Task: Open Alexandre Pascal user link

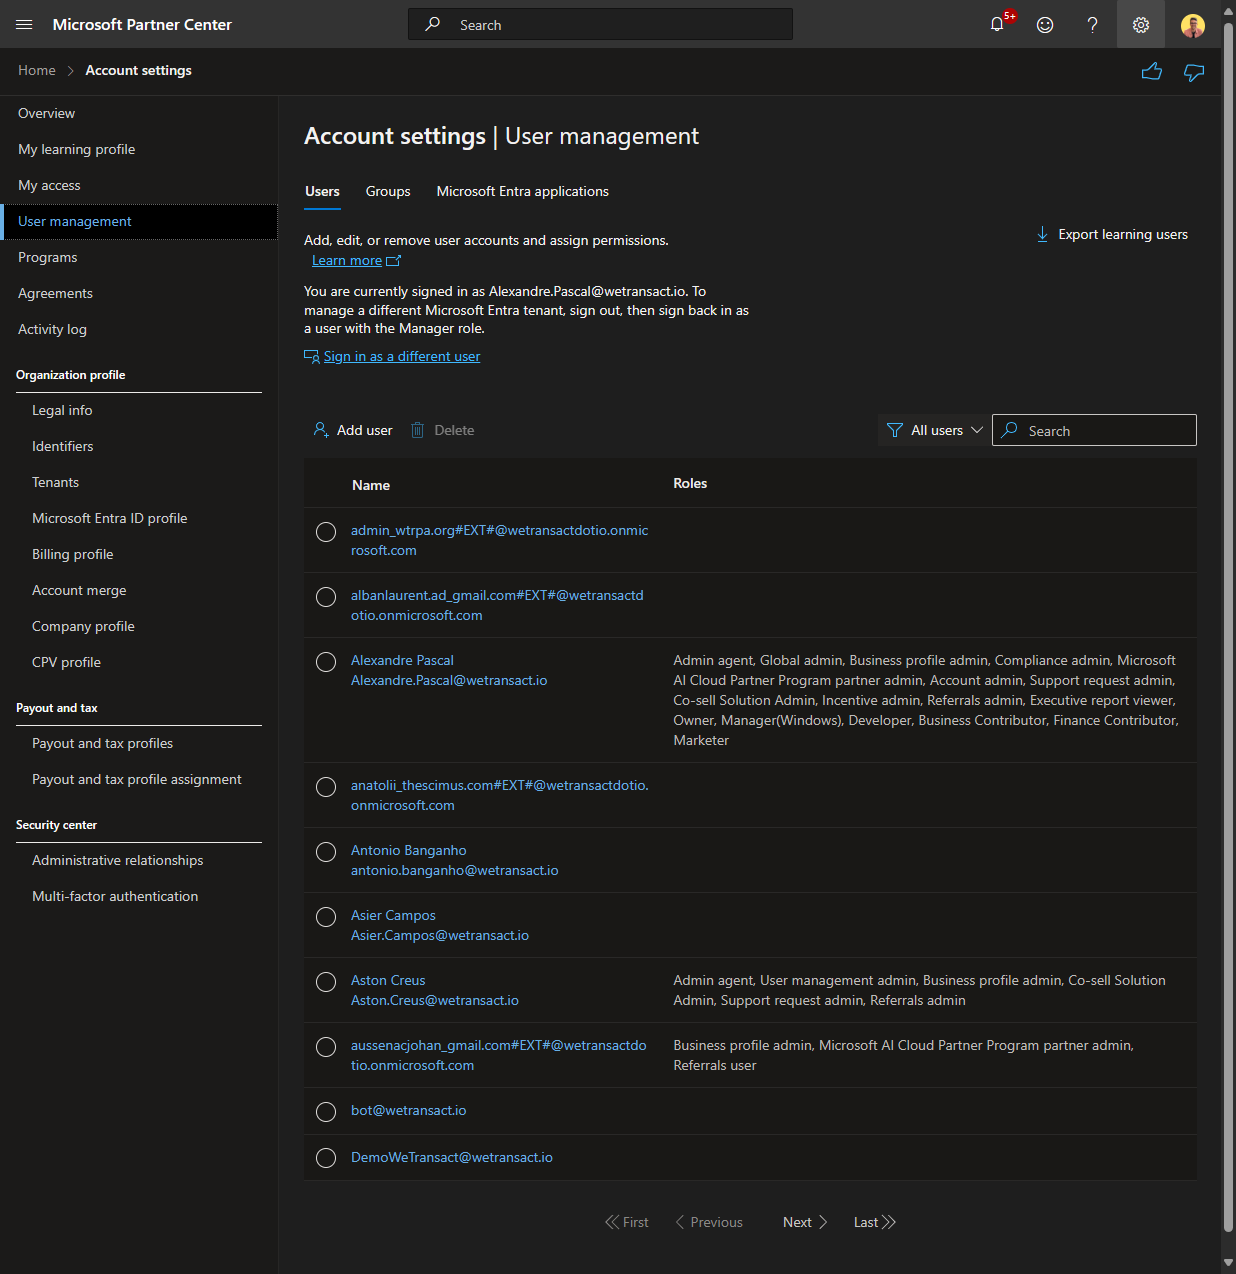Action: click(x=402, y=660)
